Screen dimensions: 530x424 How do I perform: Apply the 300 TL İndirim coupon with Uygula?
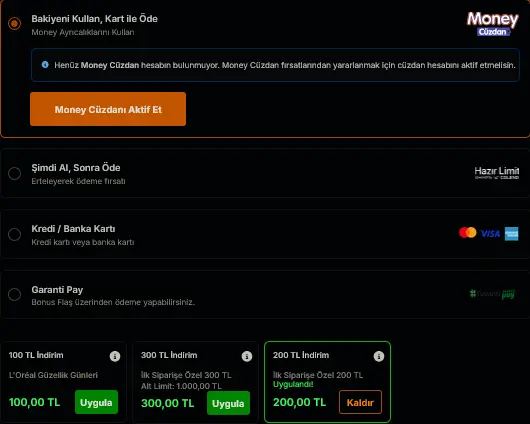click(228, 403)
